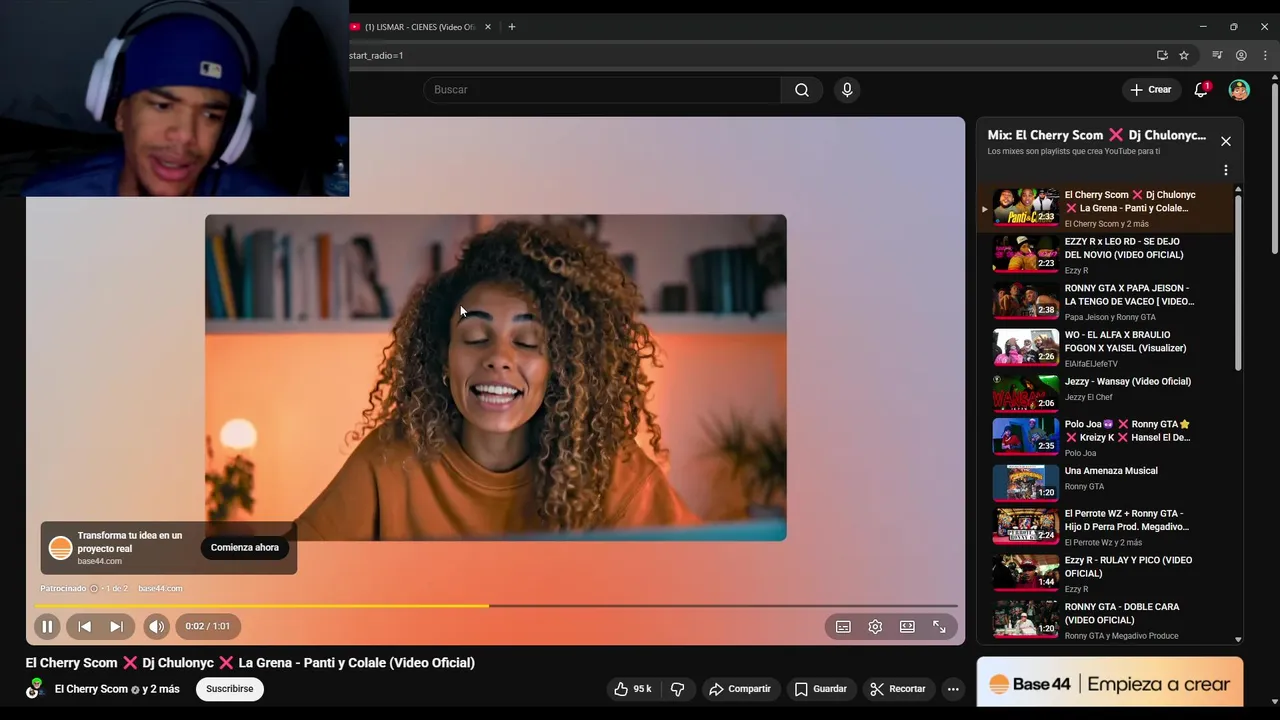This screenshot has height=720, width=1280.
Task: Click the Comienza ahora ad button
Action: (x=244, y=548)
